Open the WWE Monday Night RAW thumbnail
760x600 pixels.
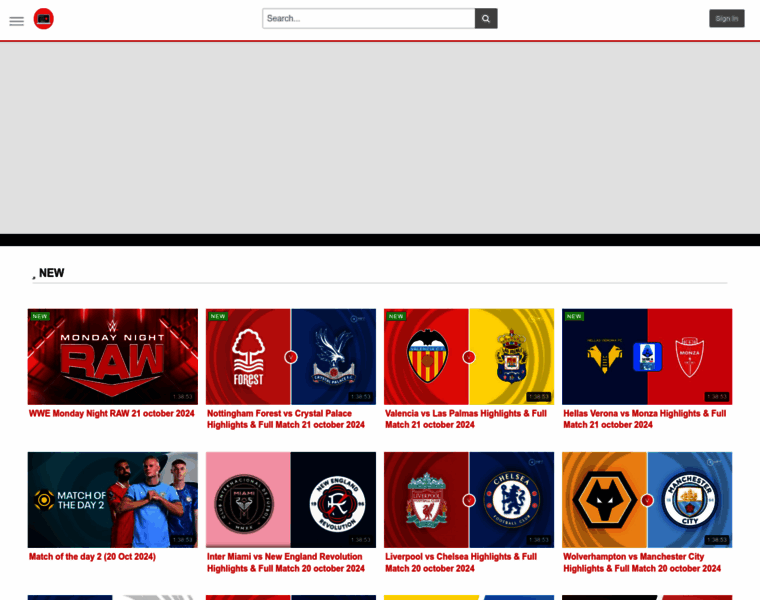[112, 357]
